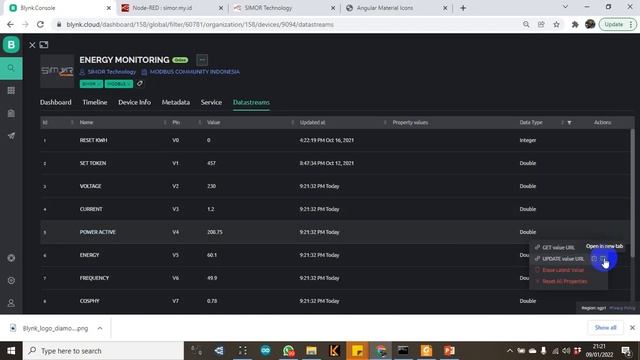Open the lifebuoy help icon in sidebar
This screenshot has height=360, width=640.
[x=11, y=258]
